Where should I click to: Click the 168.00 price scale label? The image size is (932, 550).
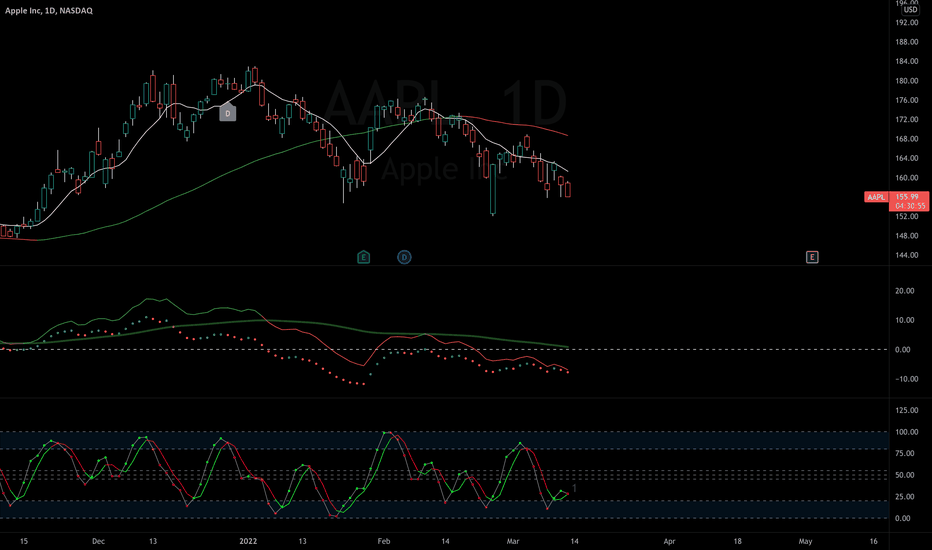click(x=906, y=139)
